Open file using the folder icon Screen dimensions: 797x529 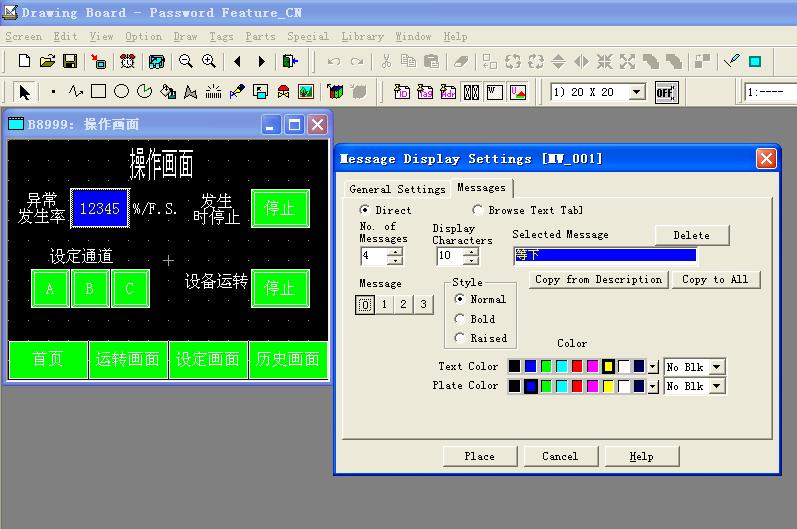pos(47,62)
